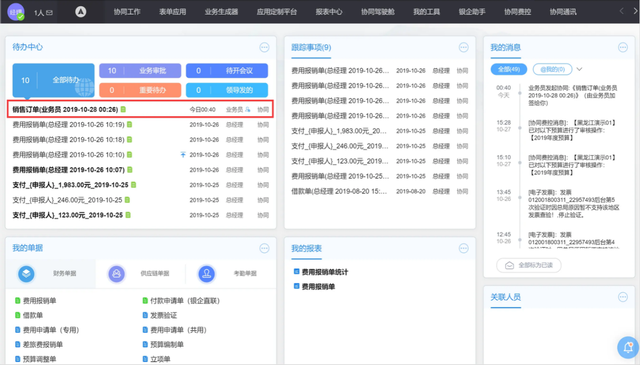Viewport: 640px width, 365px height.
Task: Click the 待开会议 tile
Action: [x=227, y=71]
